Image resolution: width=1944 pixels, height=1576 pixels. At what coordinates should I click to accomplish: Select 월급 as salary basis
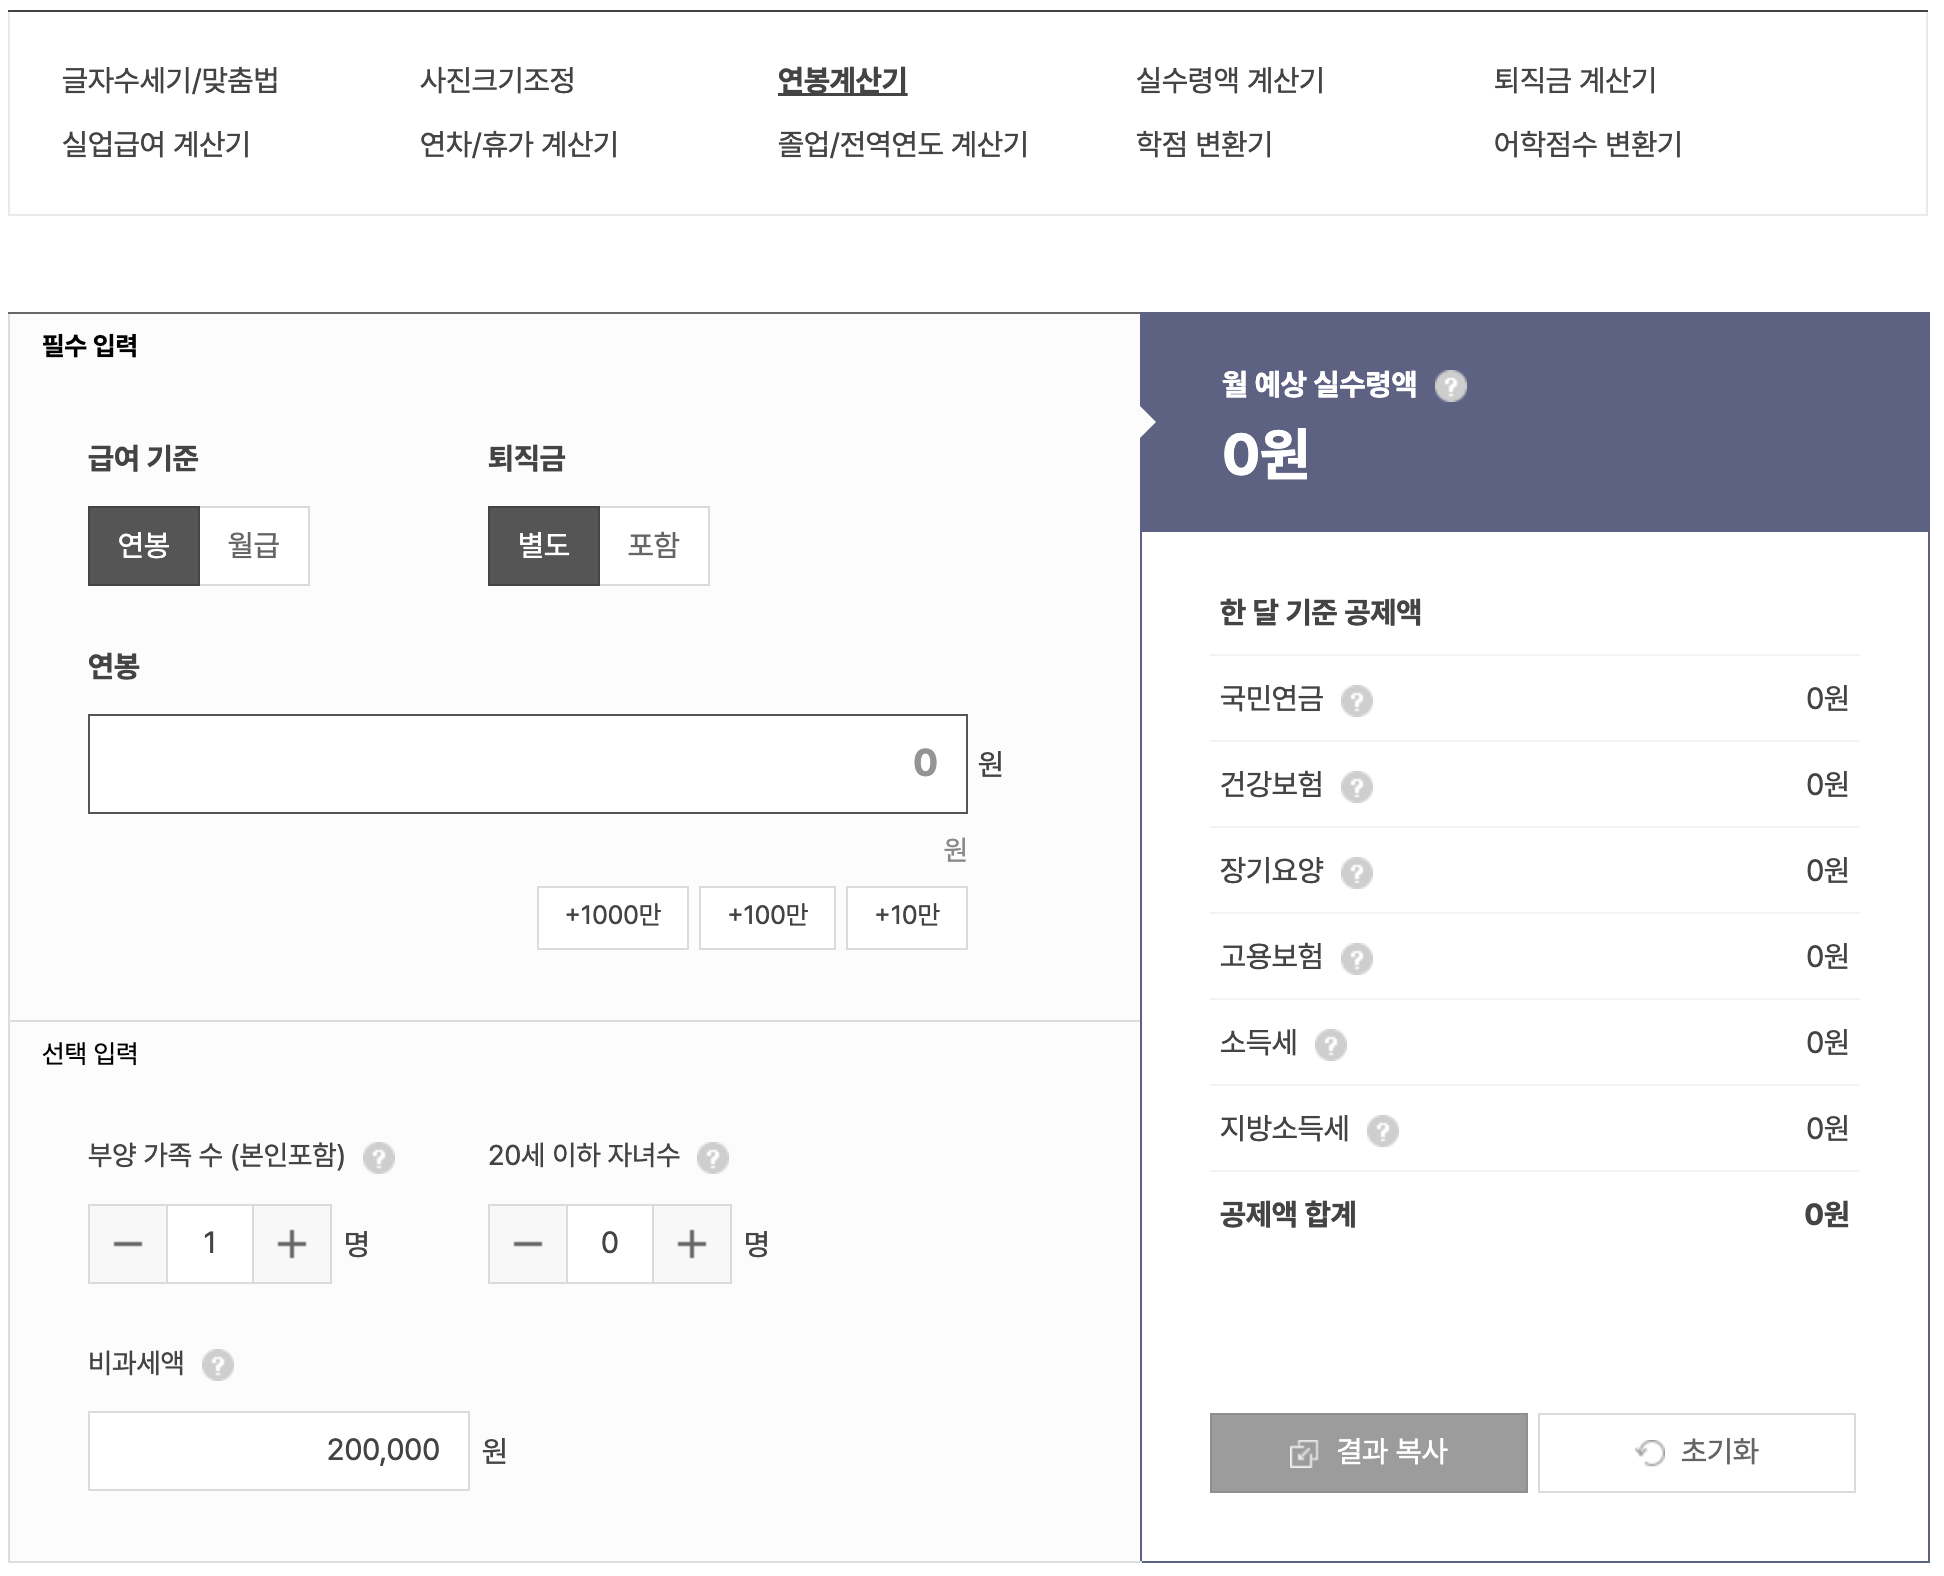(x=254, y=546)
